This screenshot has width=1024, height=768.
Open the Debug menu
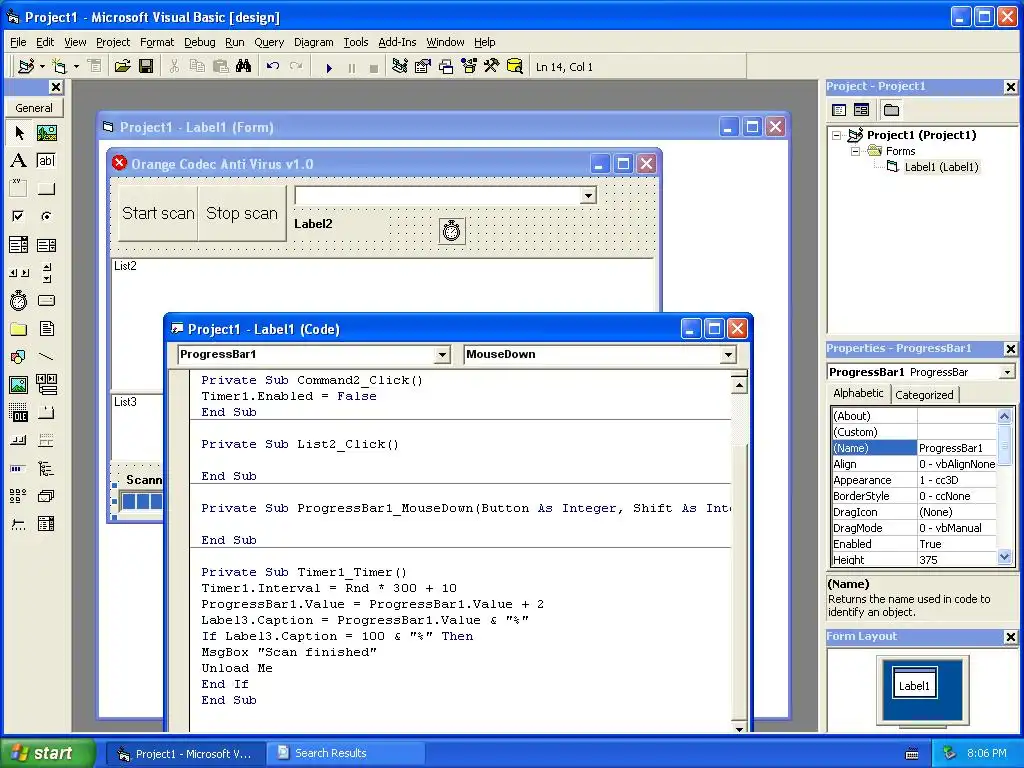pyautogui.click(x=199, y=42)
